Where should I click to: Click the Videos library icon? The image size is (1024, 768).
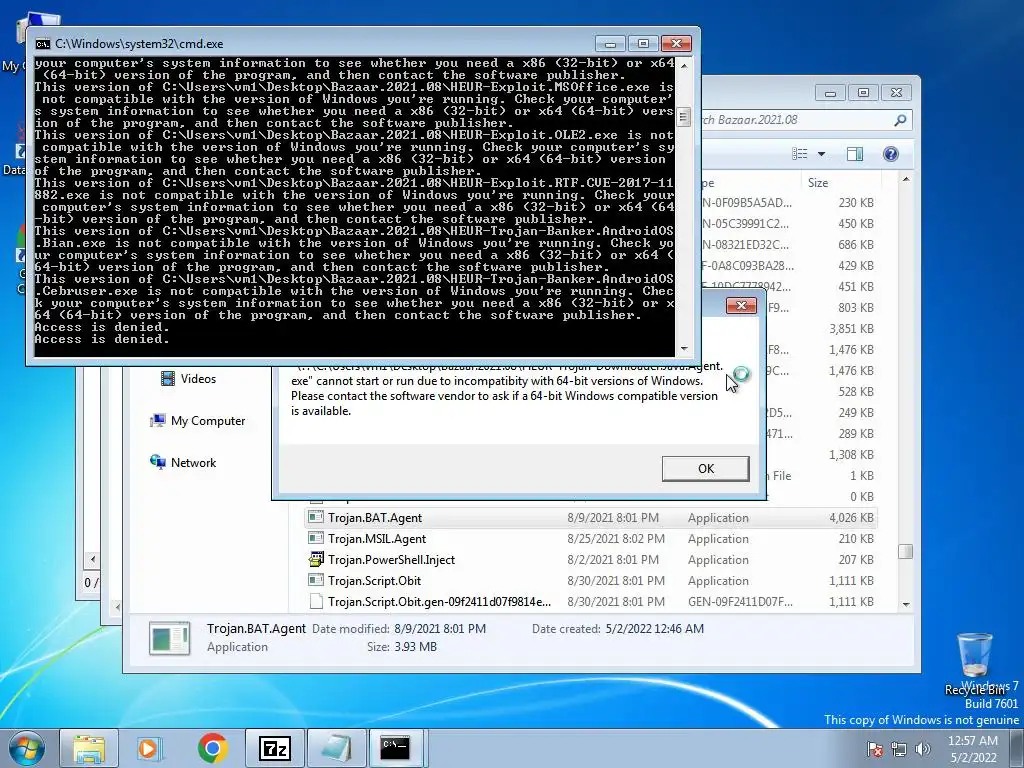pyautogui.click(x=168, y=379)
